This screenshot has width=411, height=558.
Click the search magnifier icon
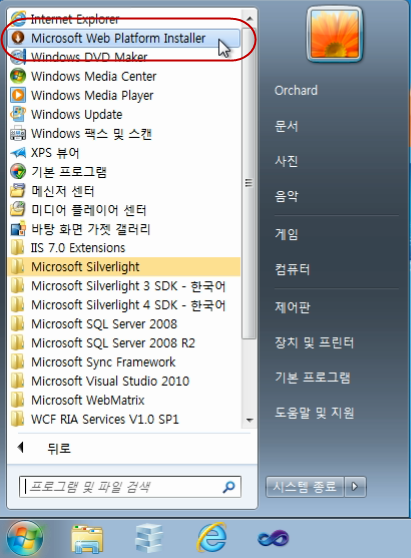[x=229, y=487]
